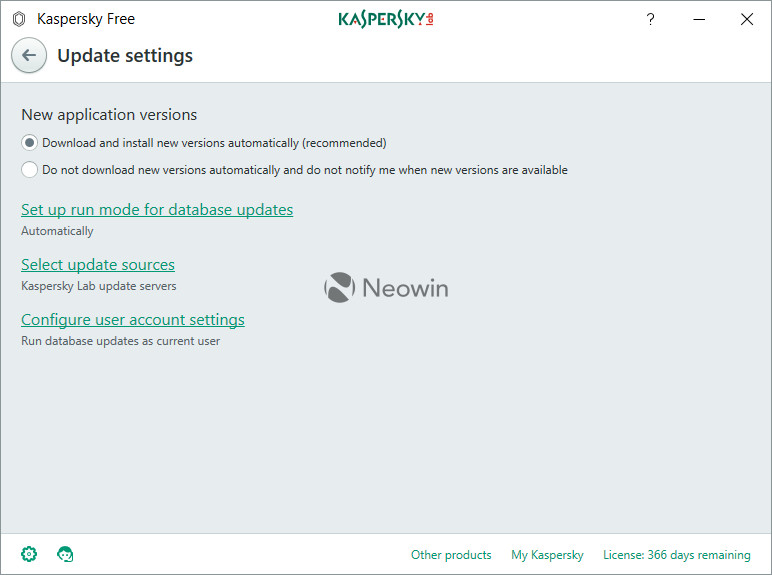Open Select update sources link
The image size is (772, 575).
pyautogui.click(x=98, y=265)
